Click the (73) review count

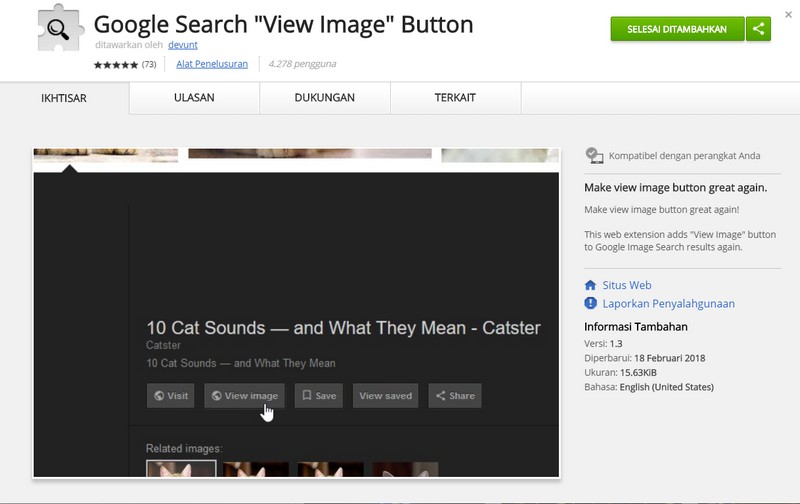pyautogui.click(x=149, y=64)
